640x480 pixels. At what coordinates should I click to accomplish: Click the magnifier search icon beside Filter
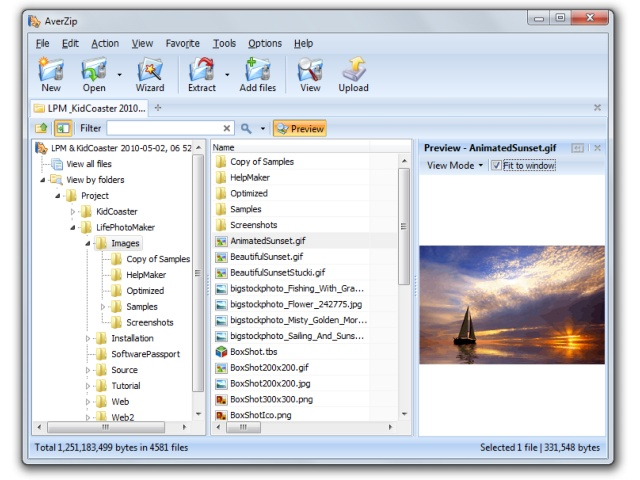click(x=246, y=129)
